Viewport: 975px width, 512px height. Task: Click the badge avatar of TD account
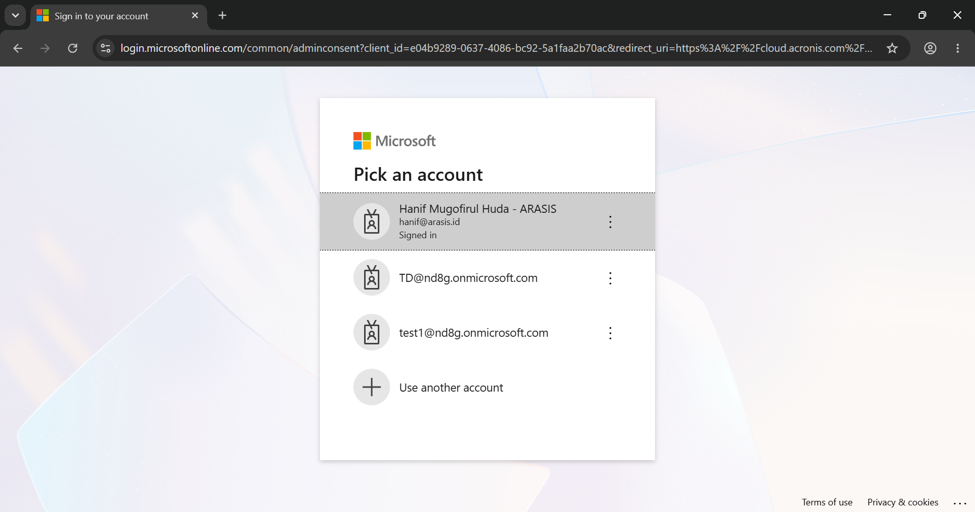[x=371, y=277]
